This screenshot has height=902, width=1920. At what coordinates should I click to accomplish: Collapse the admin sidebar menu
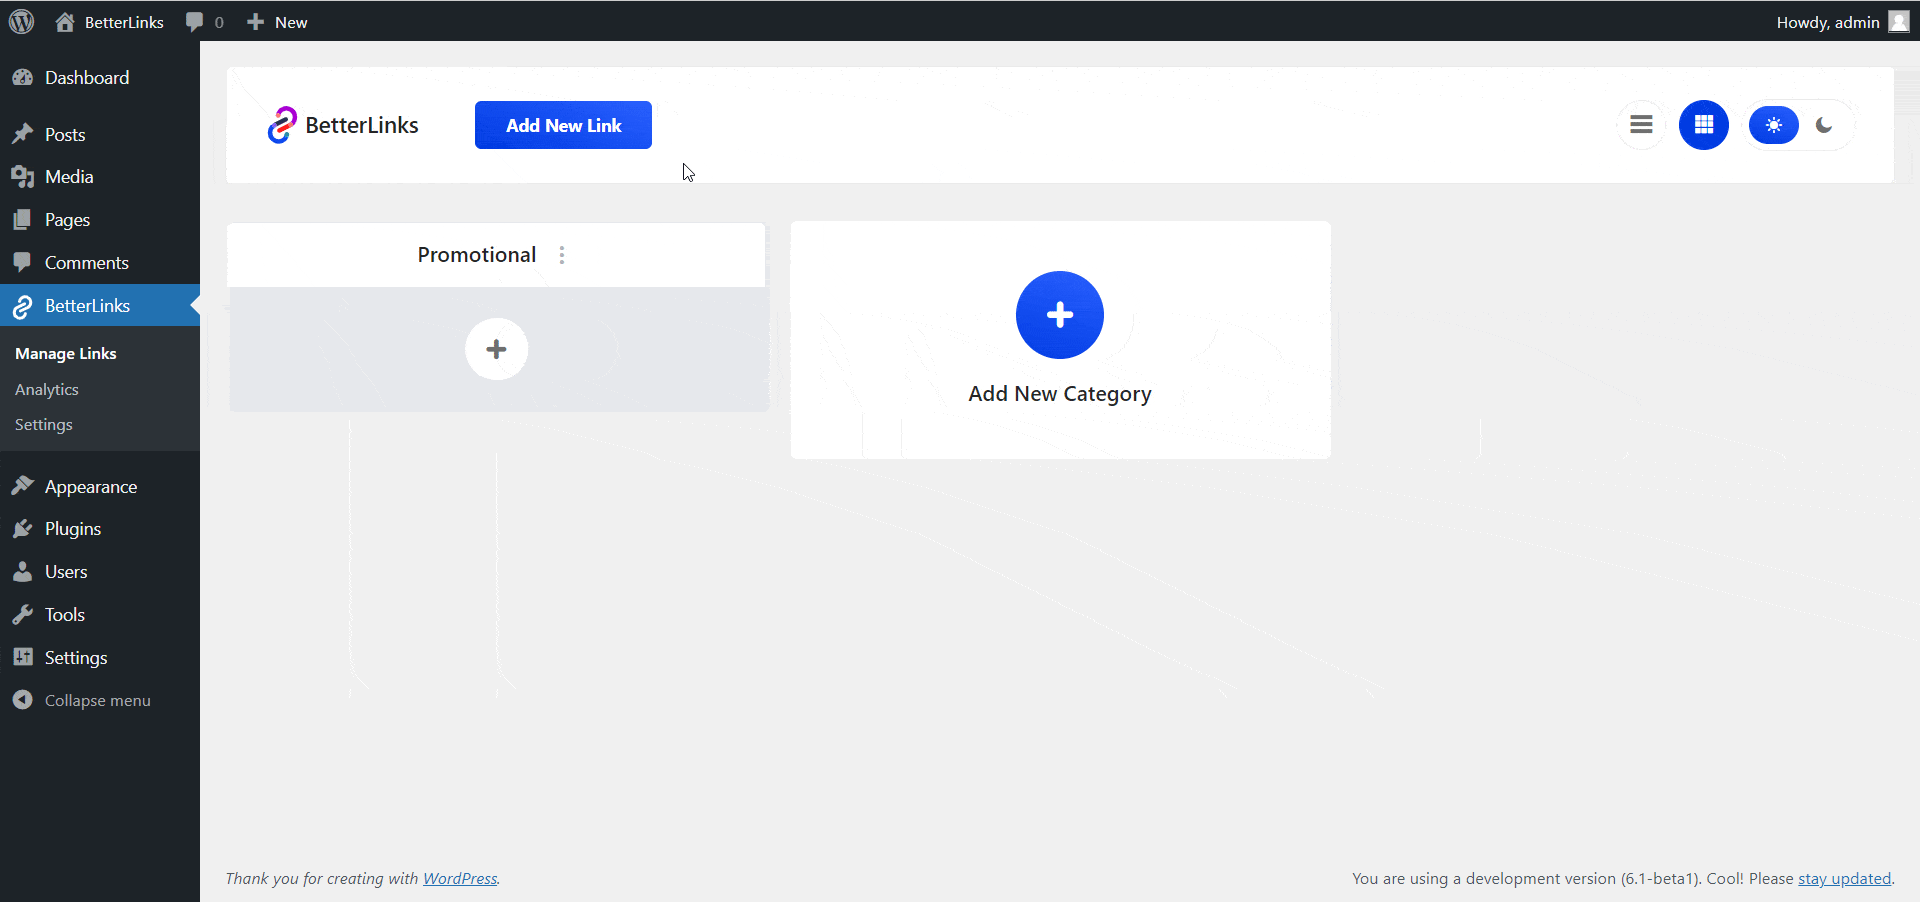tap(96, 699)
